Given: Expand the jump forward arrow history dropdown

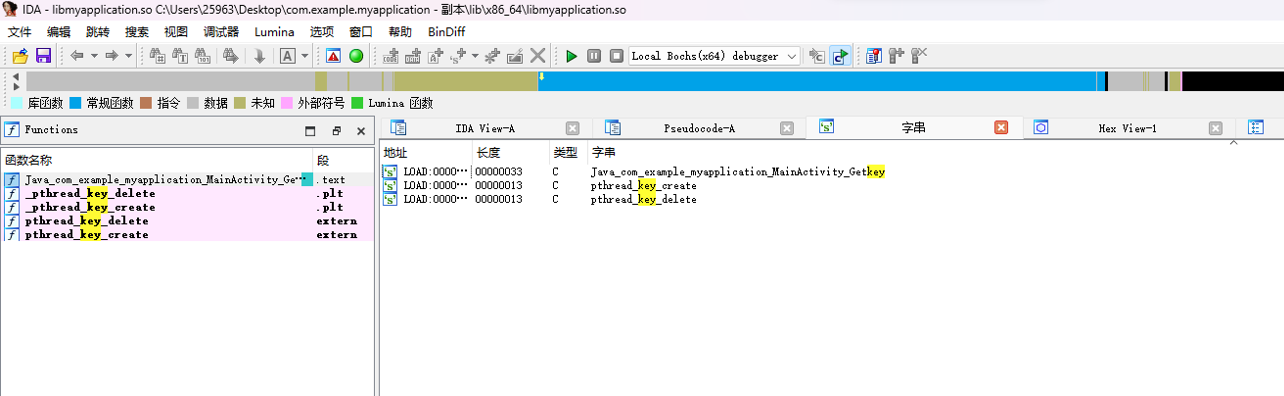Looking at the screenshot, I should pyautogui.click(x=128, y=56).
